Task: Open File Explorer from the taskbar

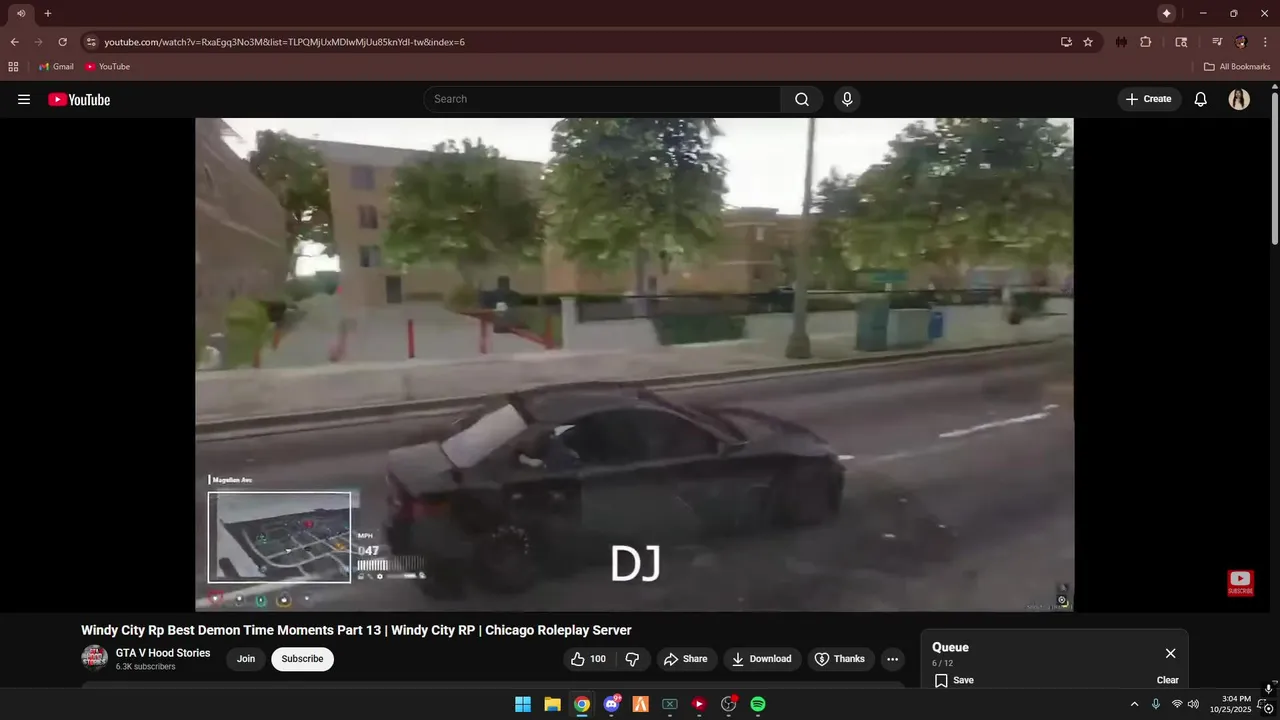Action: click(552, 704)
